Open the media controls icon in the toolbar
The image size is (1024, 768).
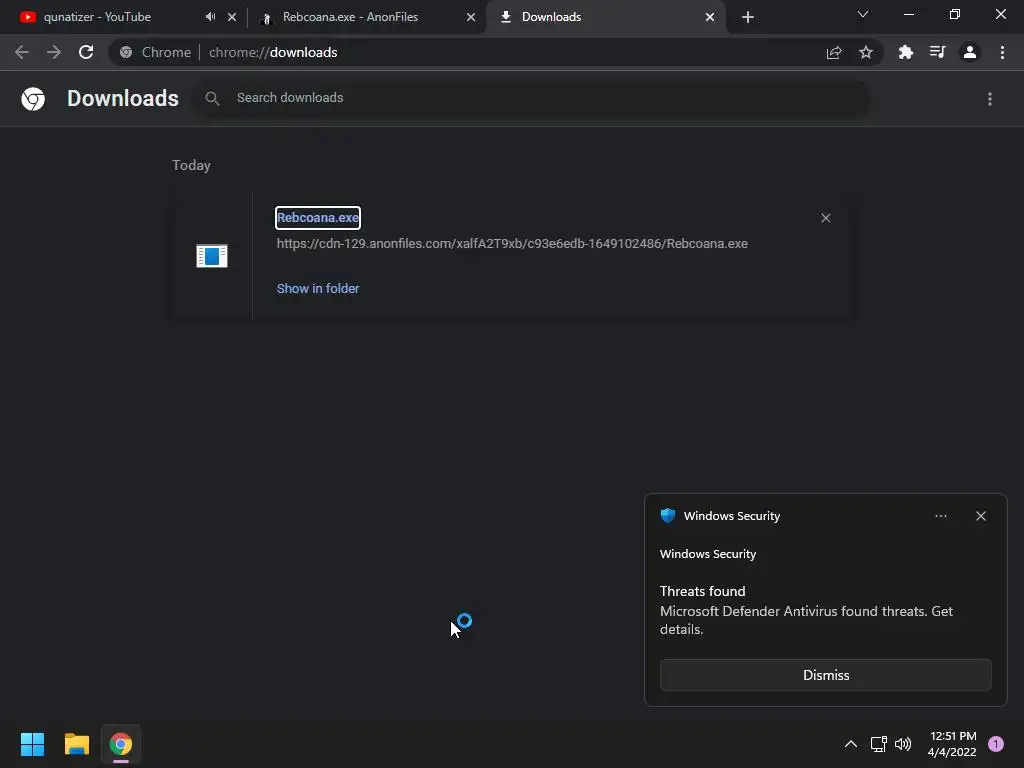click(x=938, y=52)
